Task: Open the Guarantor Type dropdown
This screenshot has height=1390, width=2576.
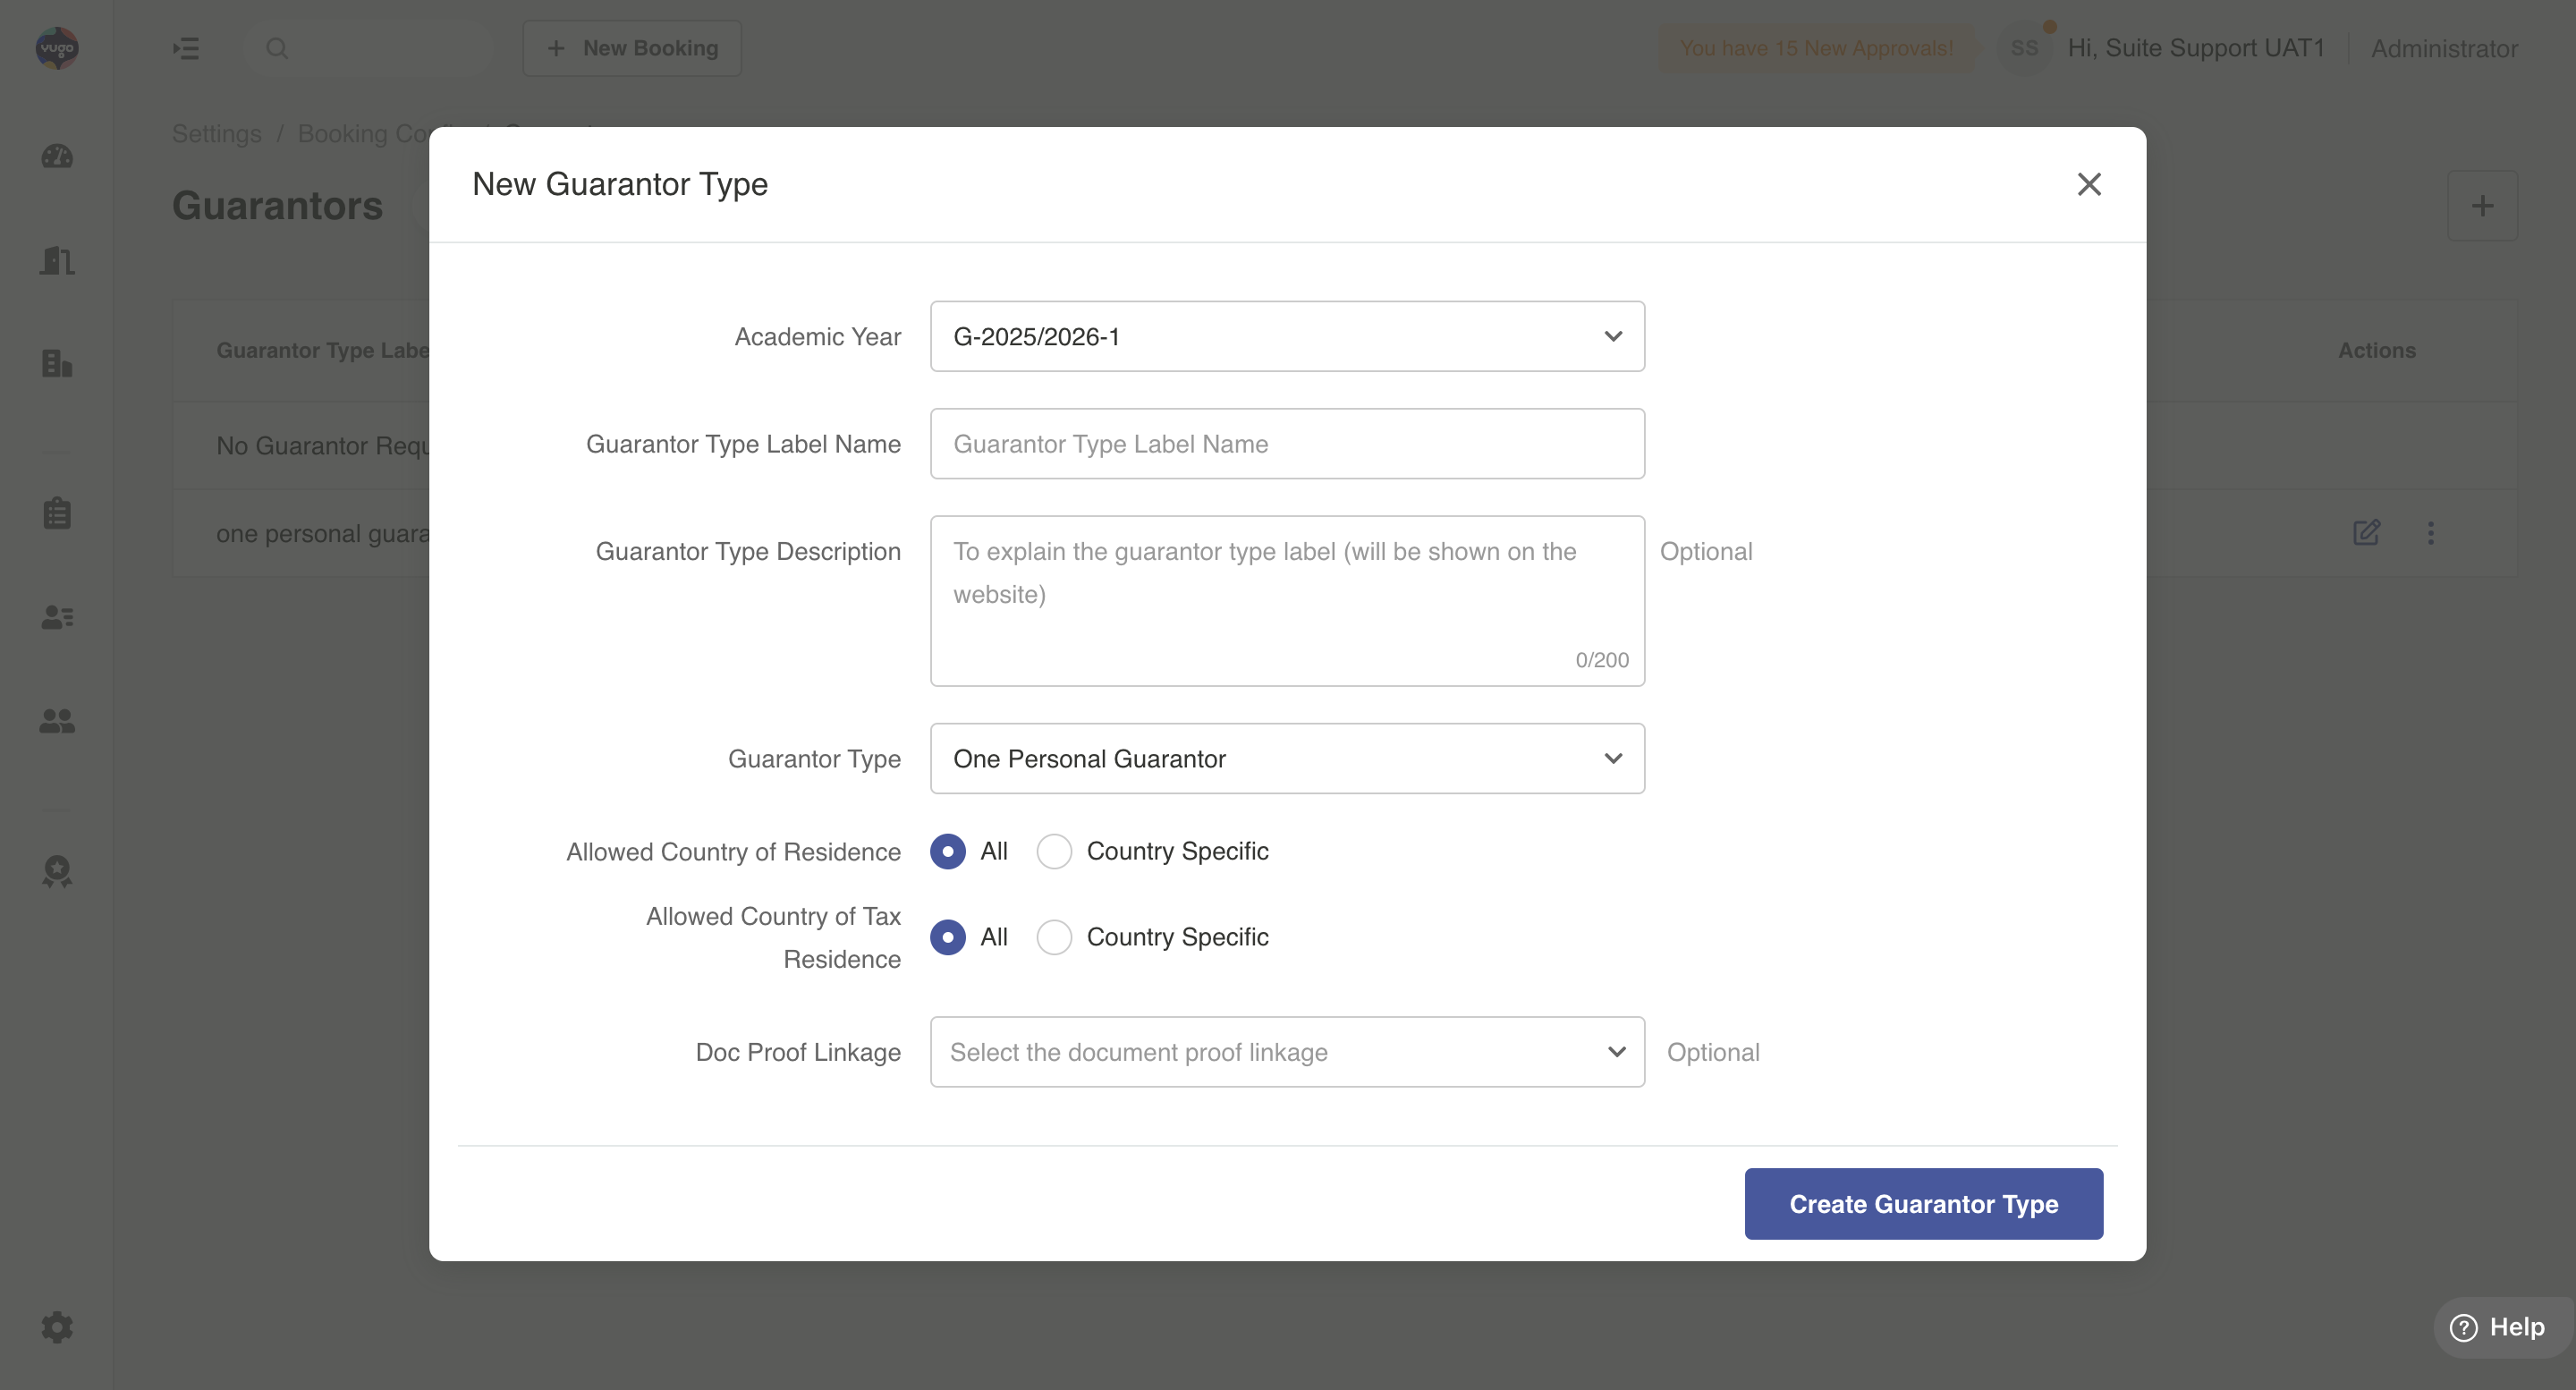Action: (1286, 758)
